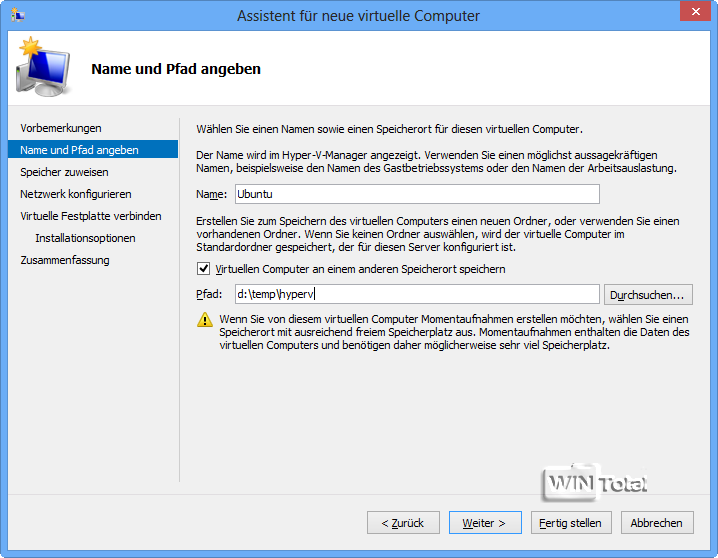Screen dimensions: 718x558
Task: Jump to the Zusammenfassung step
Action: tap(65, 260)
